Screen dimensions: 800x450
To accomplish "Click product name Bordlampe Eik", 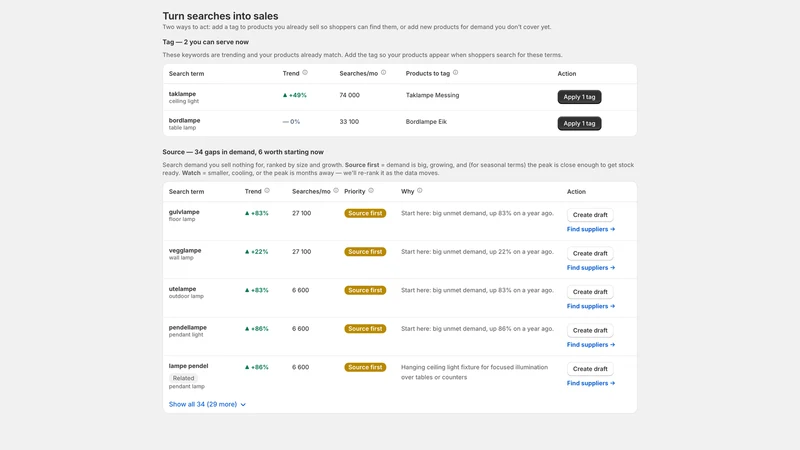I will 426,121.
